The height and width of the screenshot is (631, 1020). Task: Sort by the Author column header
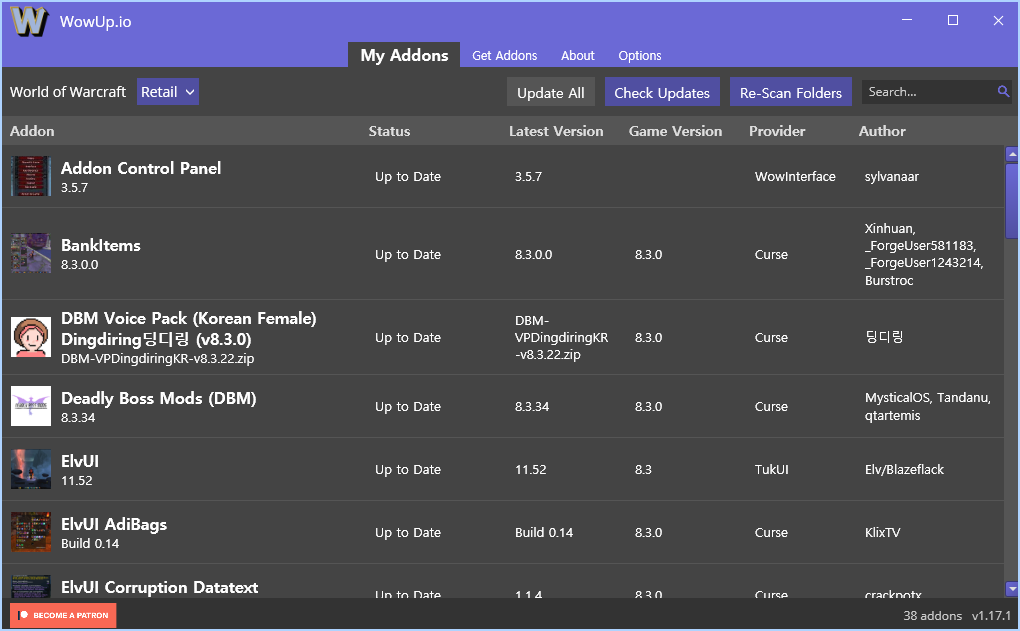(882, 131)
